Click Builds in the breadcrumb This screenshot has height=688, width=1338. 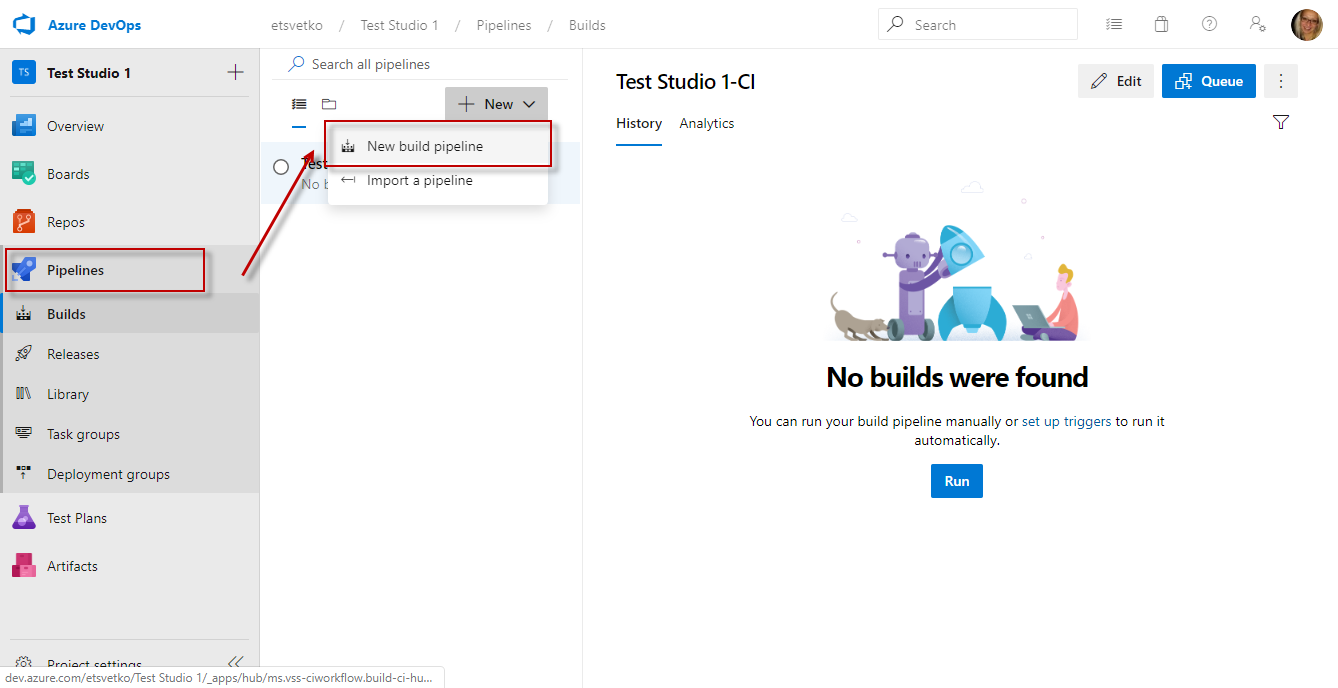(x=587, y=25)
